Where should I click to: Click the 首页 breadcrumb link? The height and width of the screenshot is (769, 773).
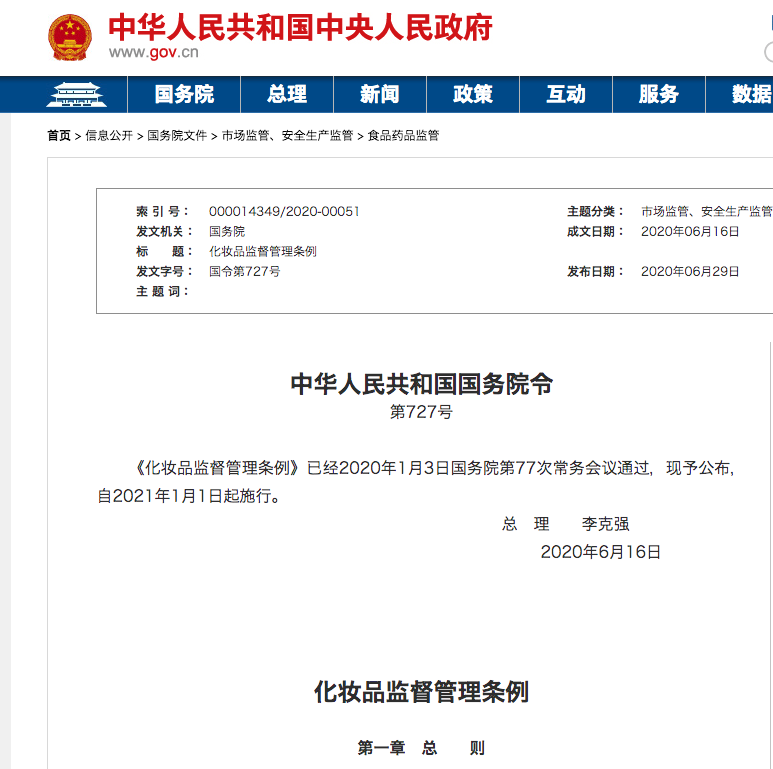pyautogui.click(x=59, y=136)
